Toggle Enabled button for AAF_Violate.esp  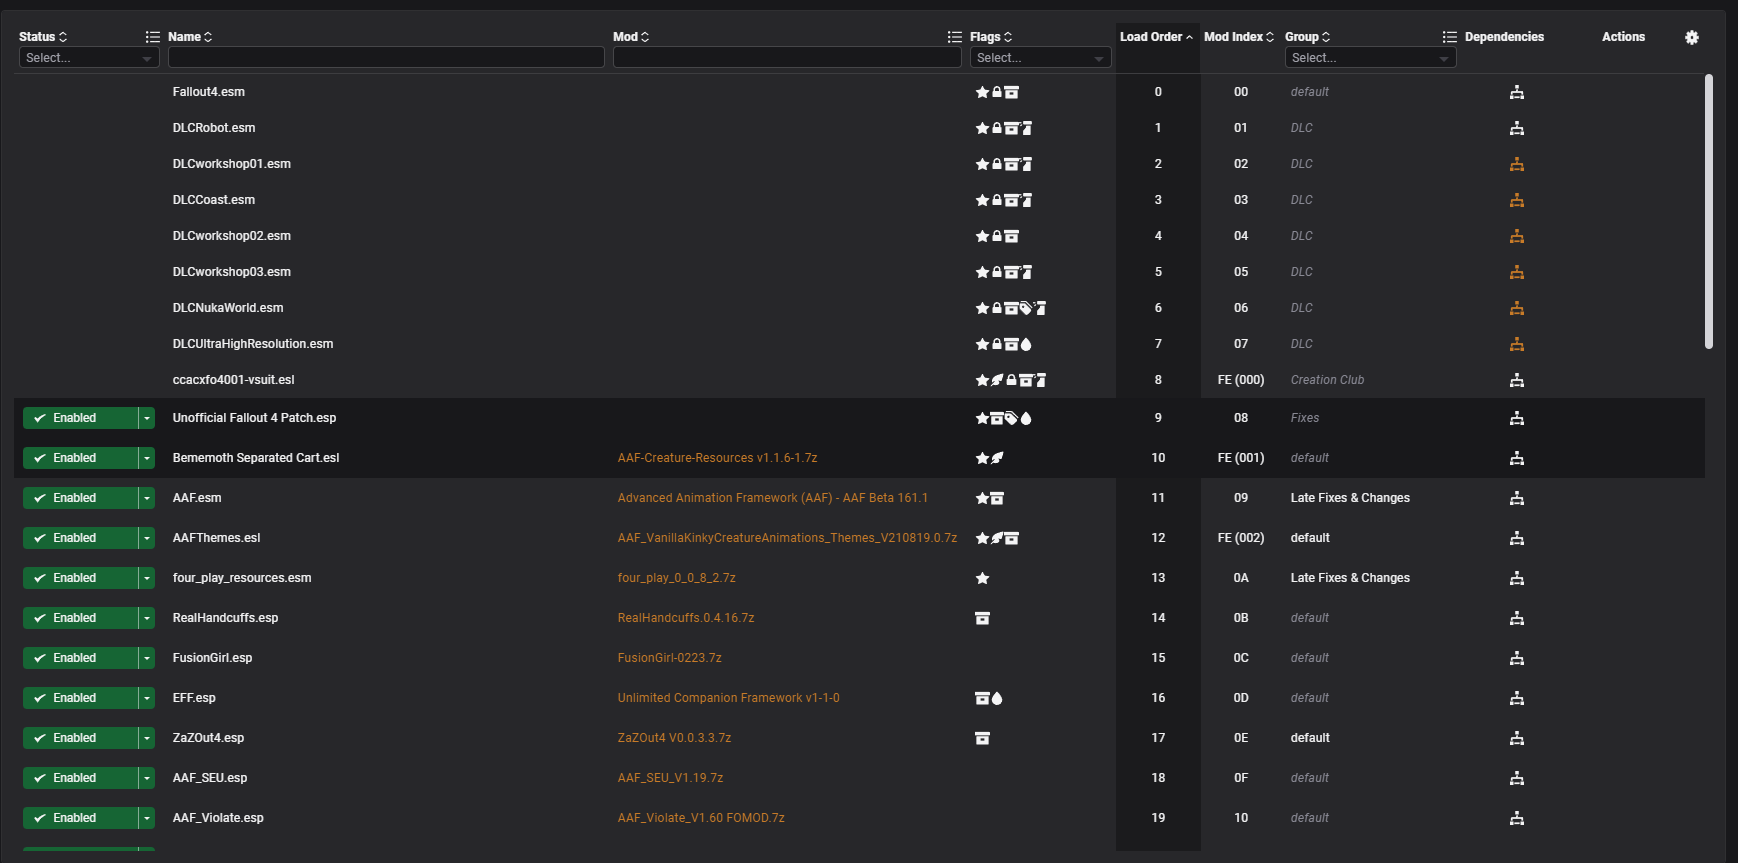click(80, 818)
